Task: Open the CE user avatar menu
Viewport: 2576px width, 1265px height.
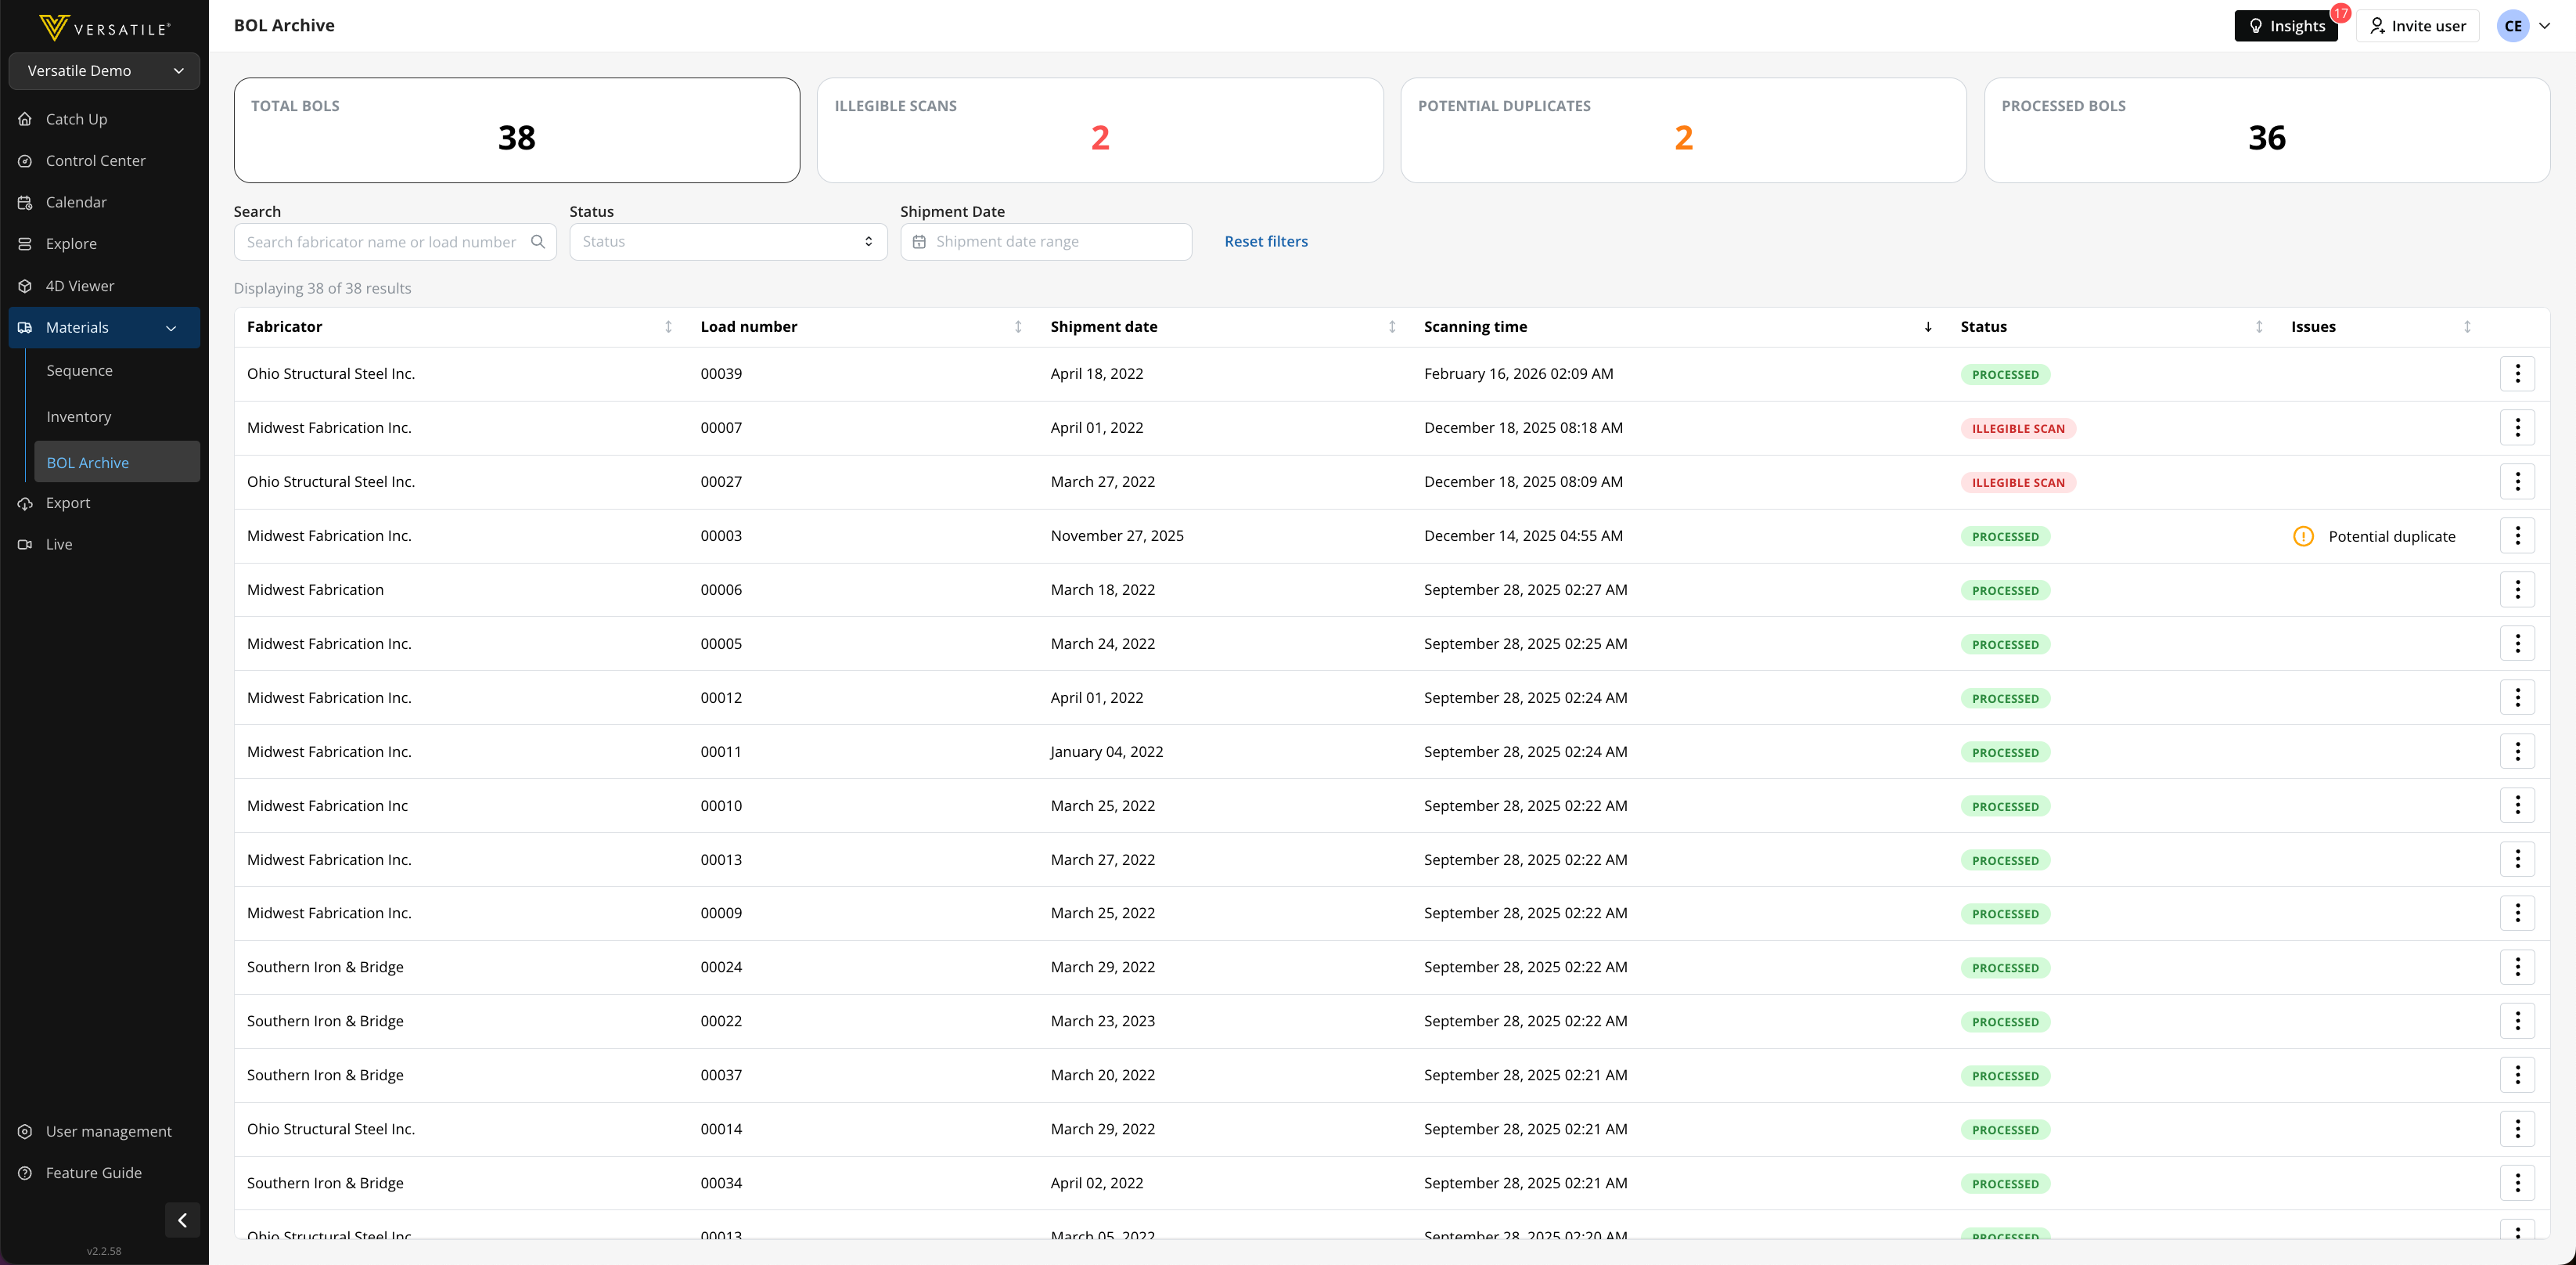Action: (x=2512, y=26)
